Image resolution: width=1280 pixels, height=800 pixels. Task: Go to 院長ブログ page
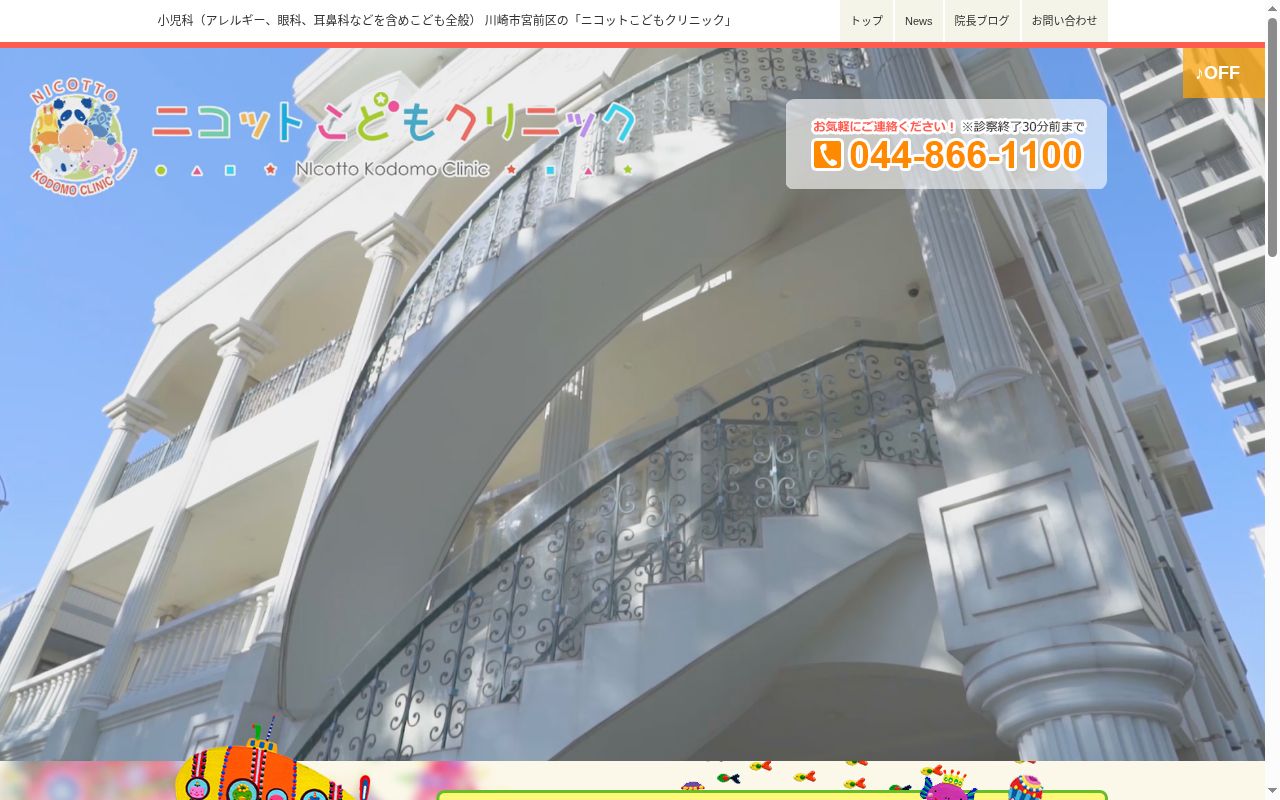tap(981, 21)
